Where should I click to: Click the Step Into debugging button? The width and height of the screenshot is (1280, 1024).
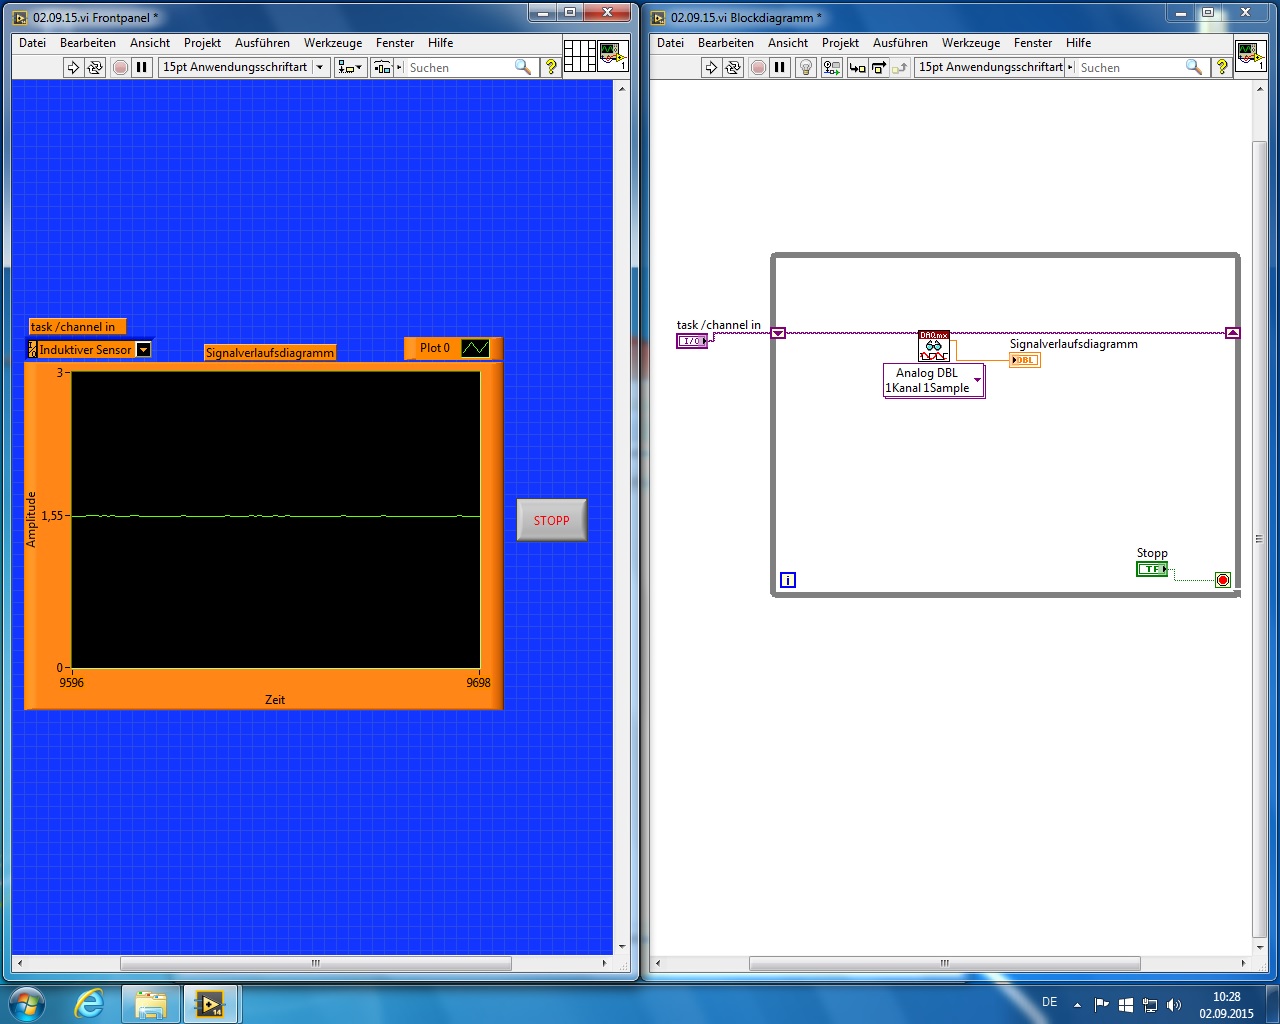click(857, 67)
